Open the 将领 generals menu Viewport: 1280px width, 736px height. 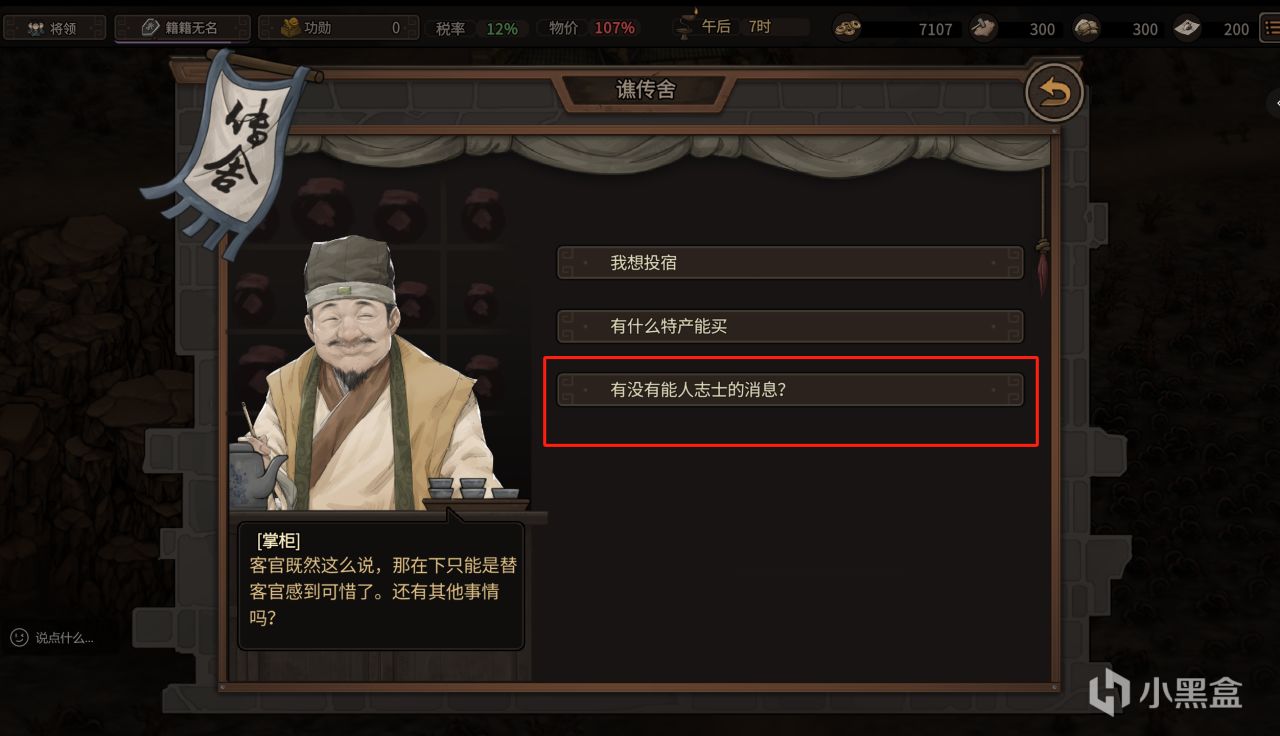53,28
